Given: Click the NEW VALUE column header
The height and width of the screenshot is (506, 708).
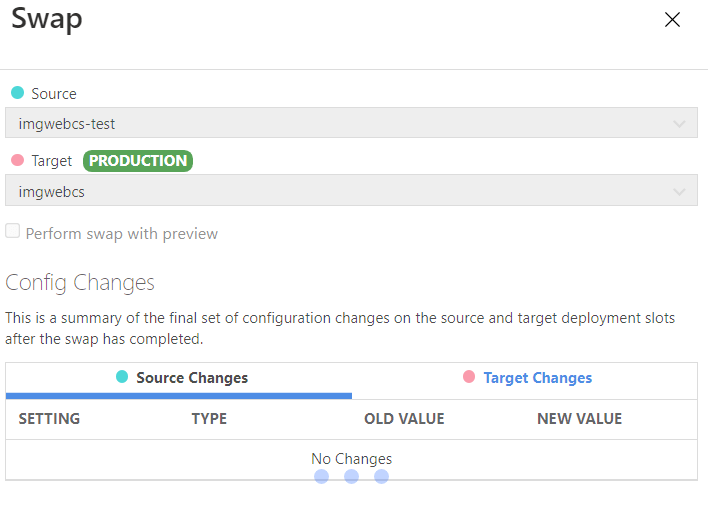Looking at the screenshot, I should tap(579, 419).
